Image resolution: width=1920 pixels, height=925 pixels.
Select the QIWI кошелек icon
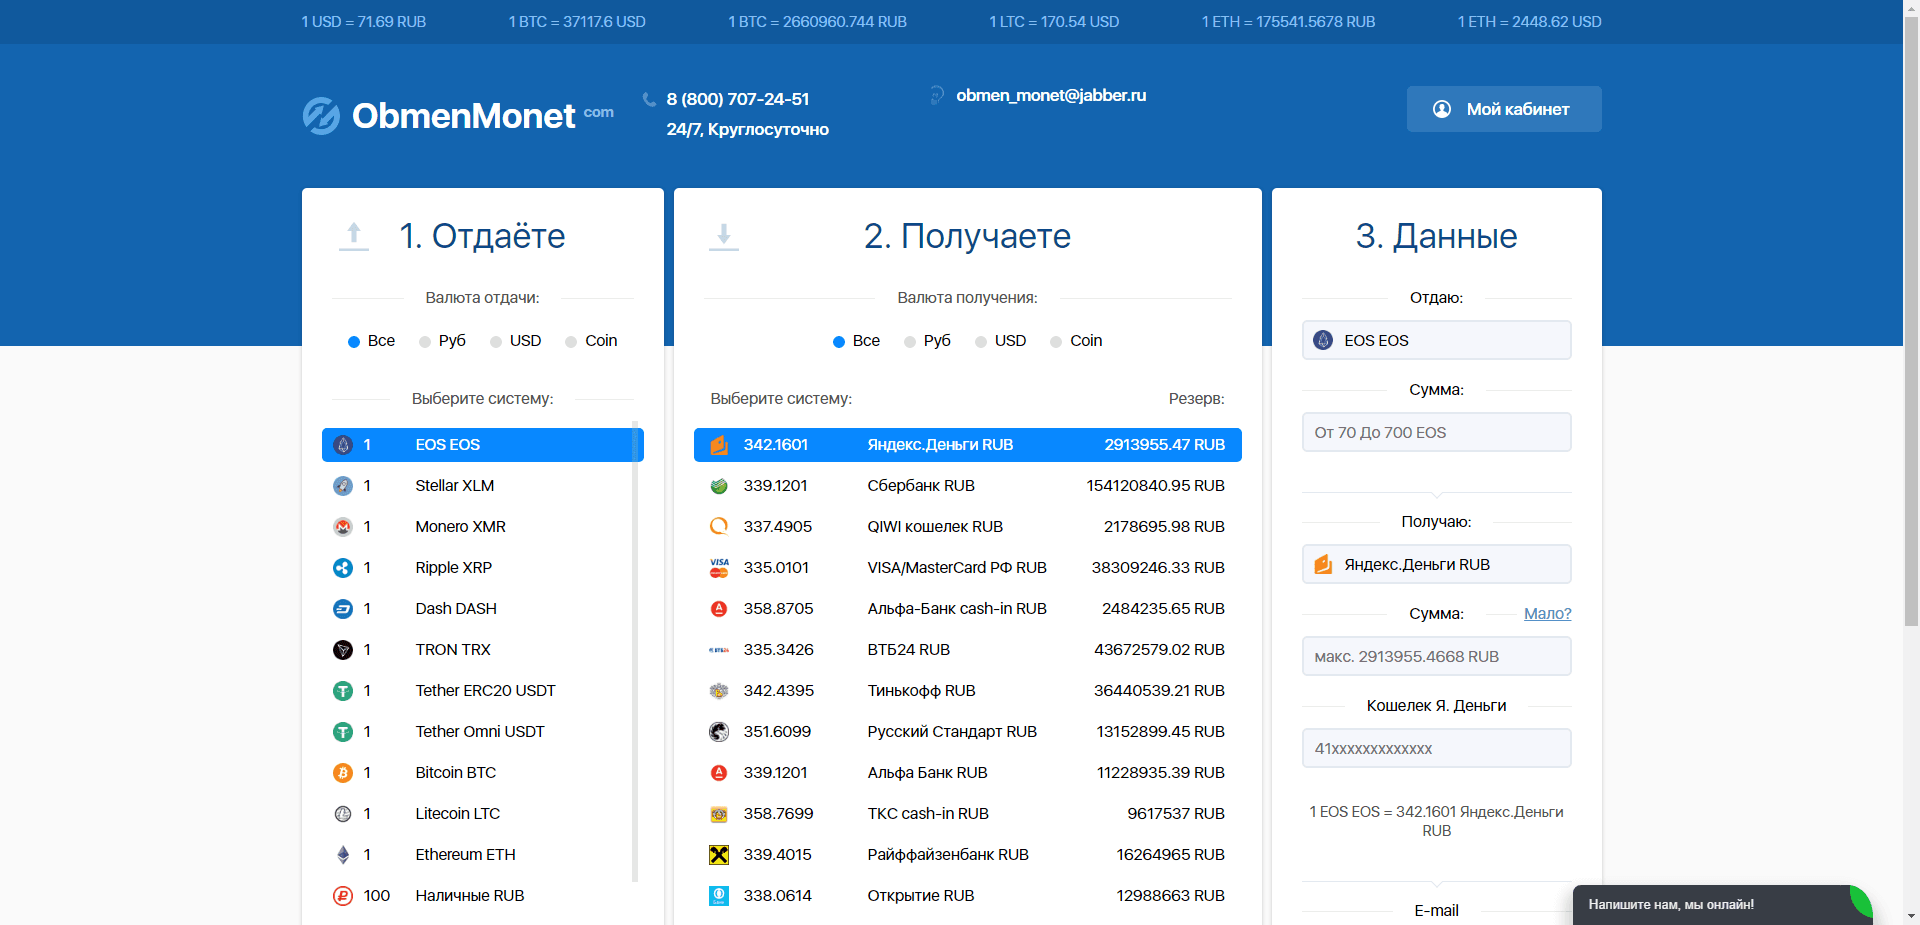[718, 526]
